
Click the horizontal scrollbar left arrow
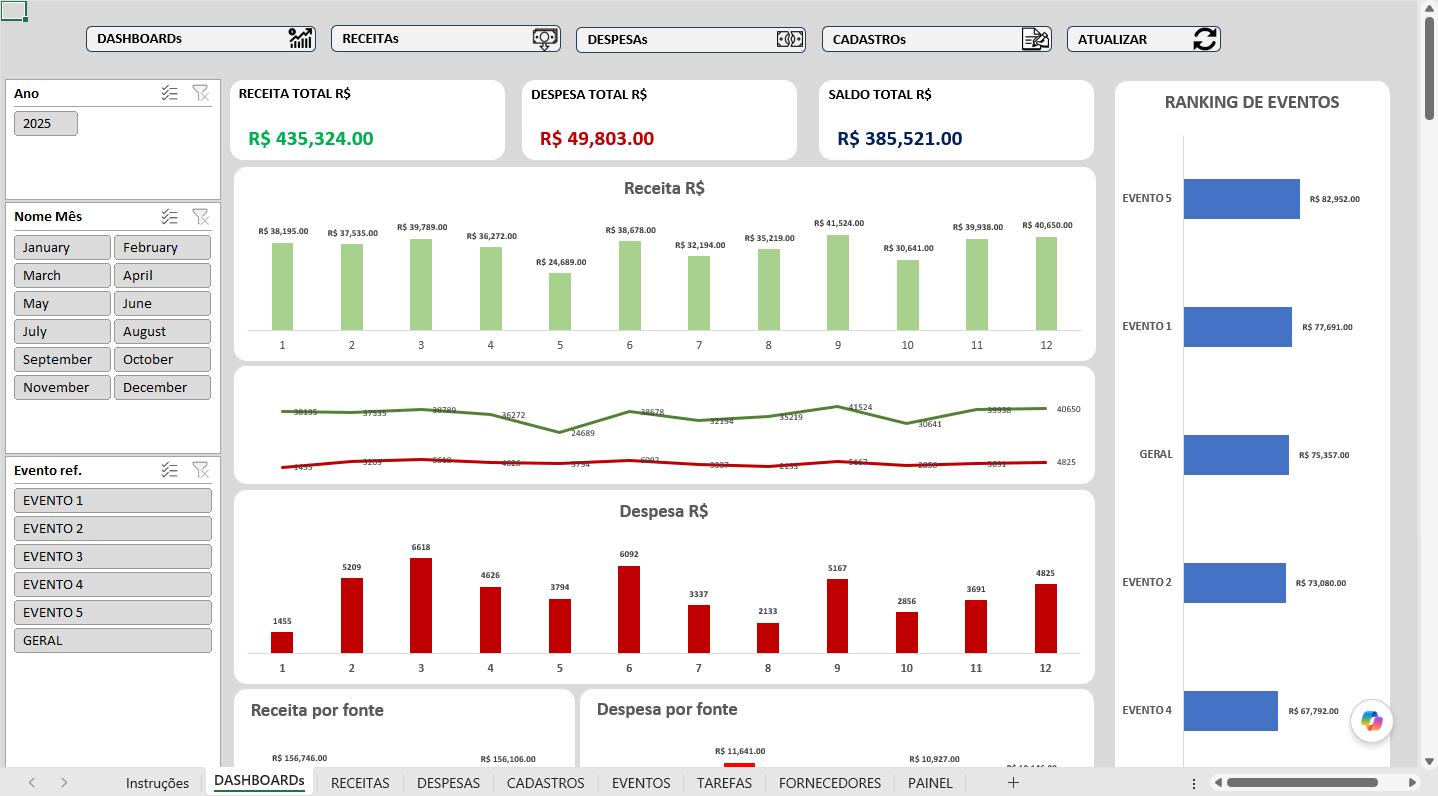pos(1217,783)
